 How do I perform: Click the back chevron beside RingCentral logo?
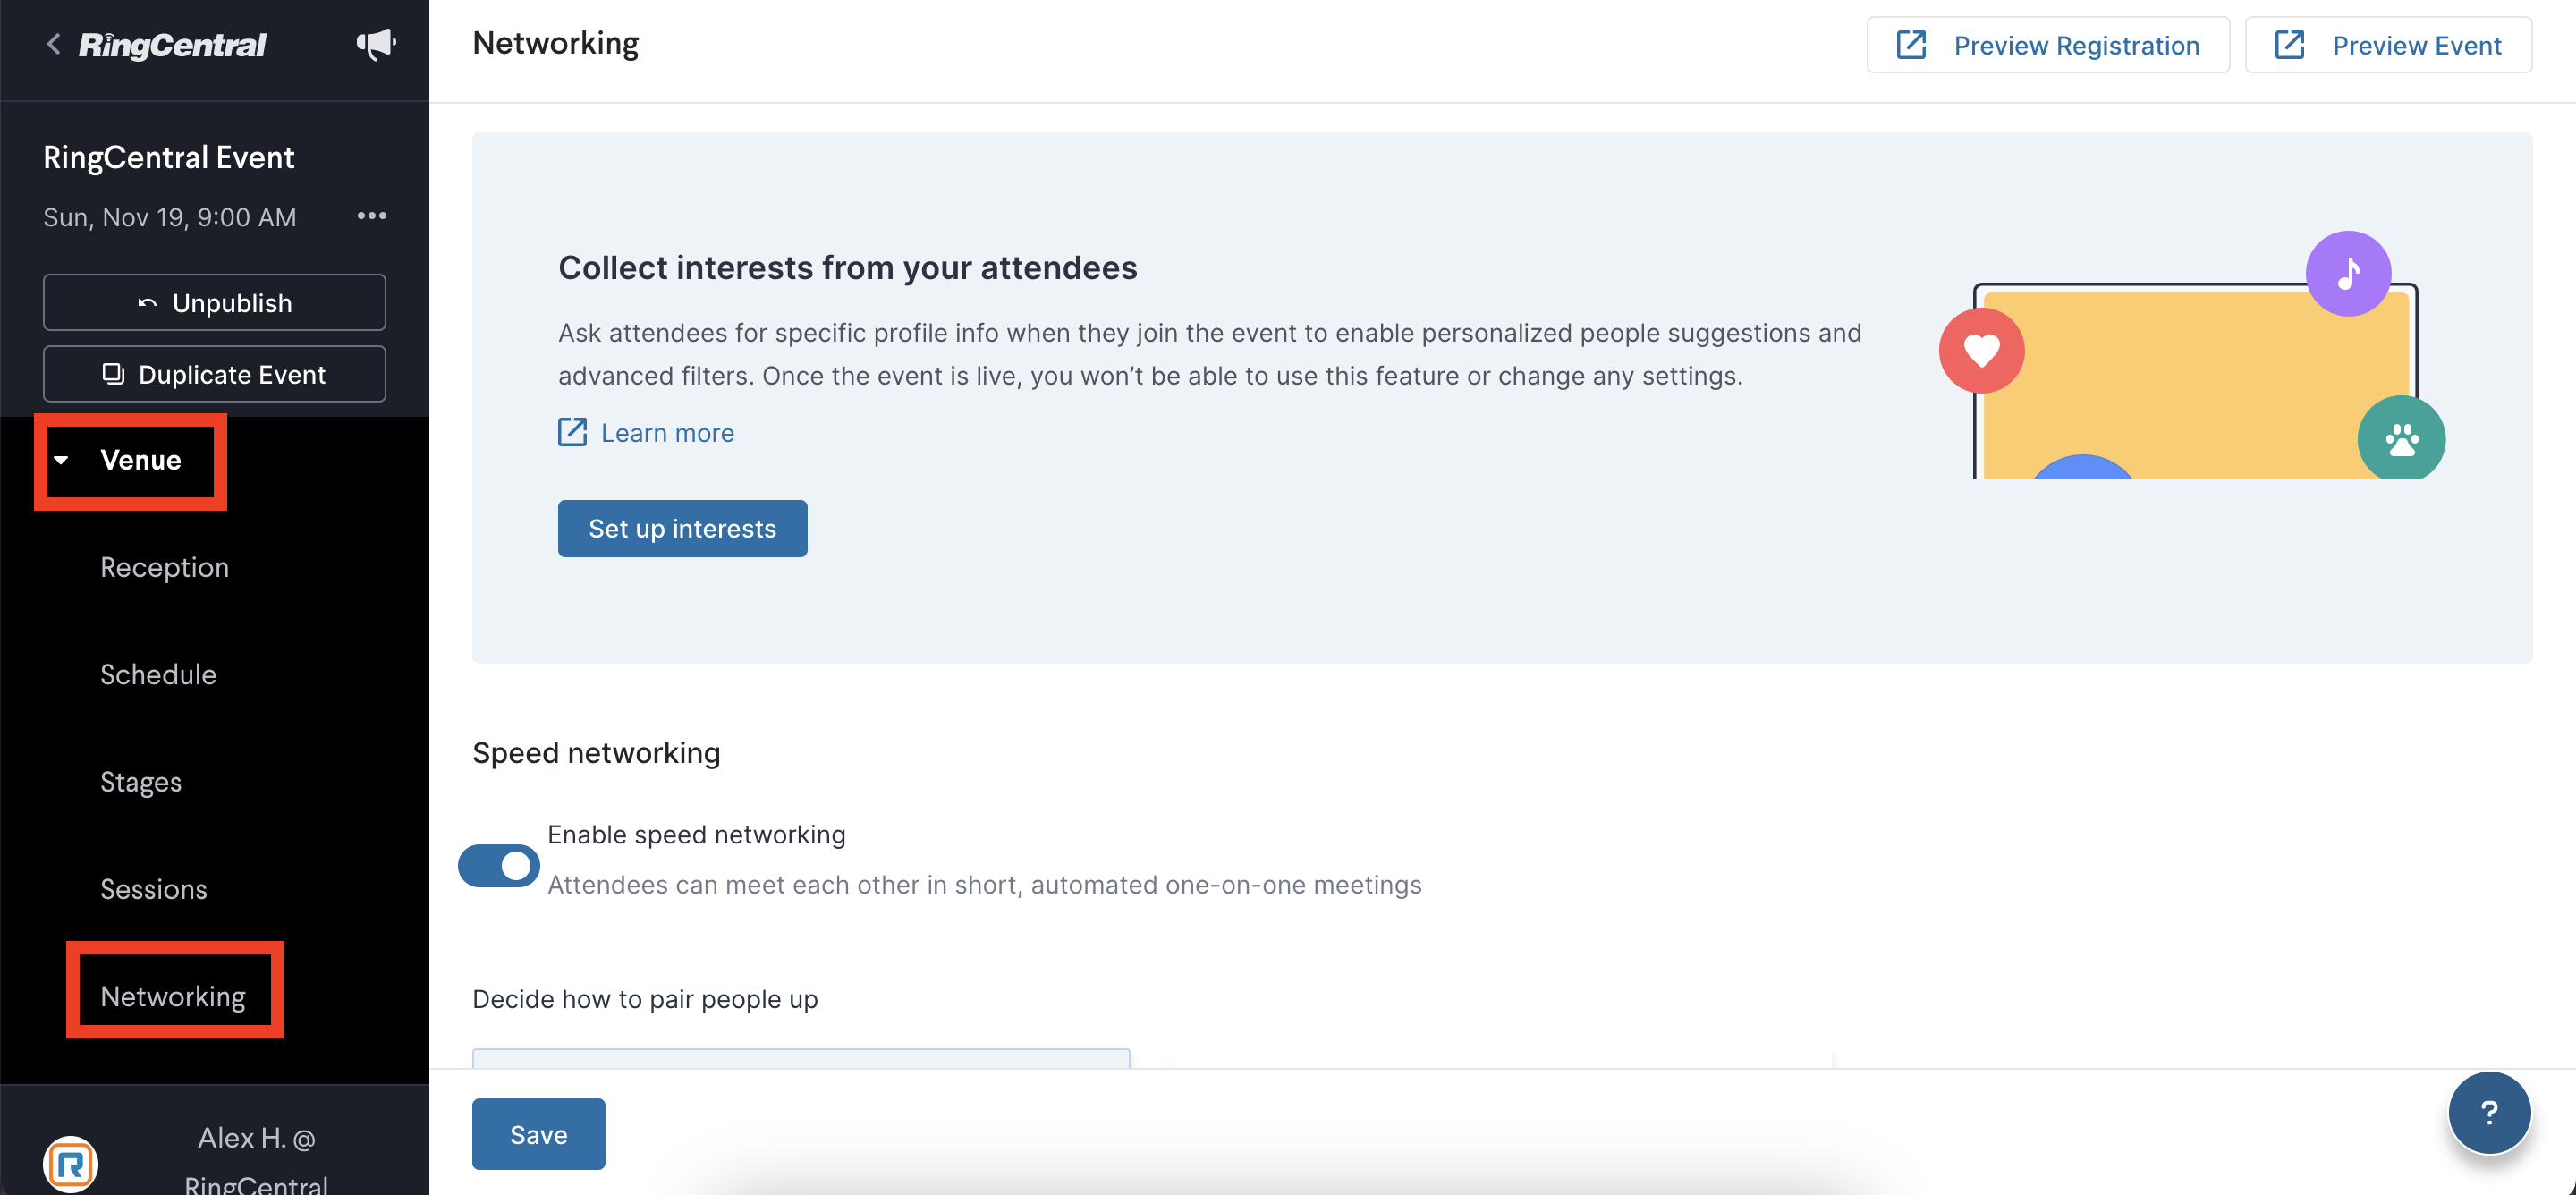click(54, 44)
